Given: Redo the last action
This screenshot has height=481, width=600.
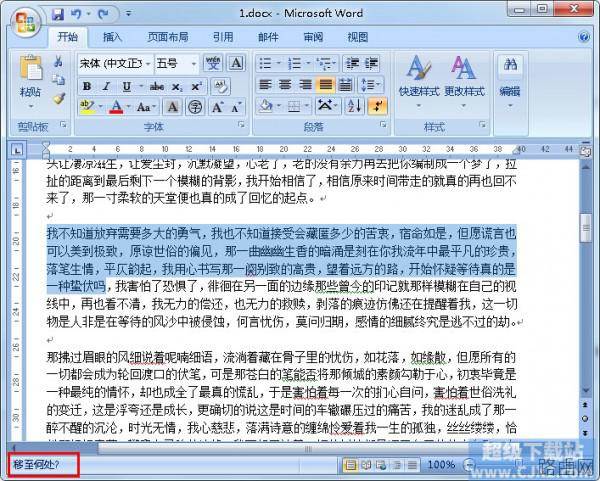Looking at the screenshot, I should point(103,14).
